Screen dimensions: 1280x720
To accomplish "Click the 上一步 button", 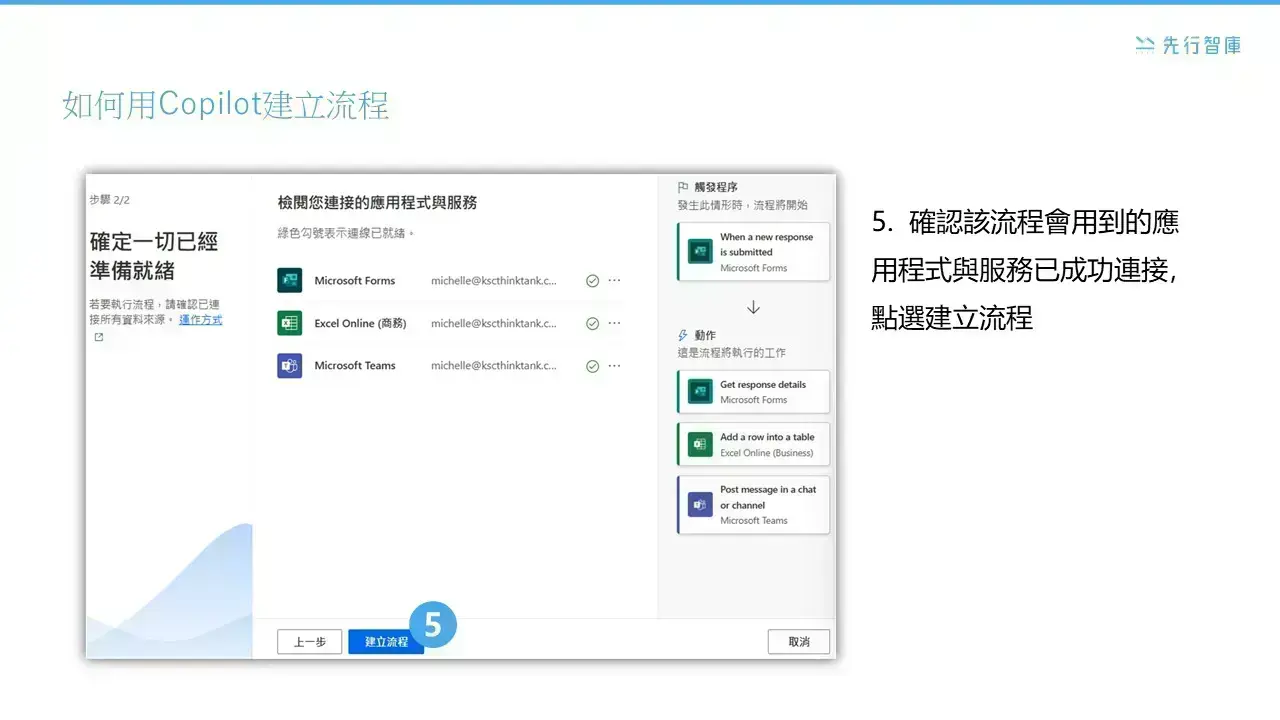I will [310, 642].
